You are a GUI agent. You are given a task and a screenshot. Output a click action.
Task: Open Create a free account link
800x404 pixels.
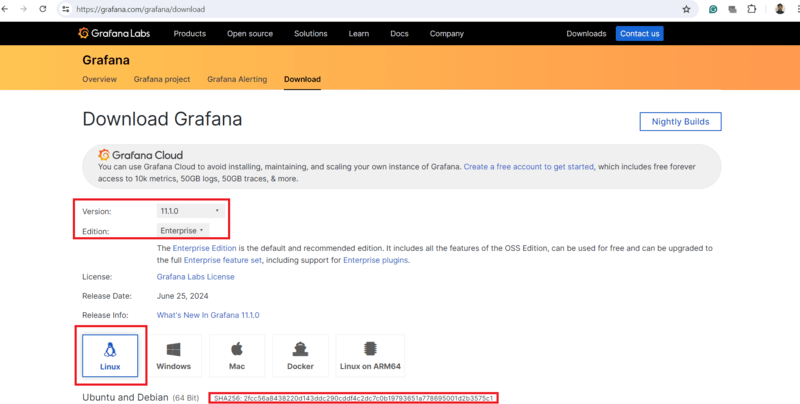click(x=529, y=167)
